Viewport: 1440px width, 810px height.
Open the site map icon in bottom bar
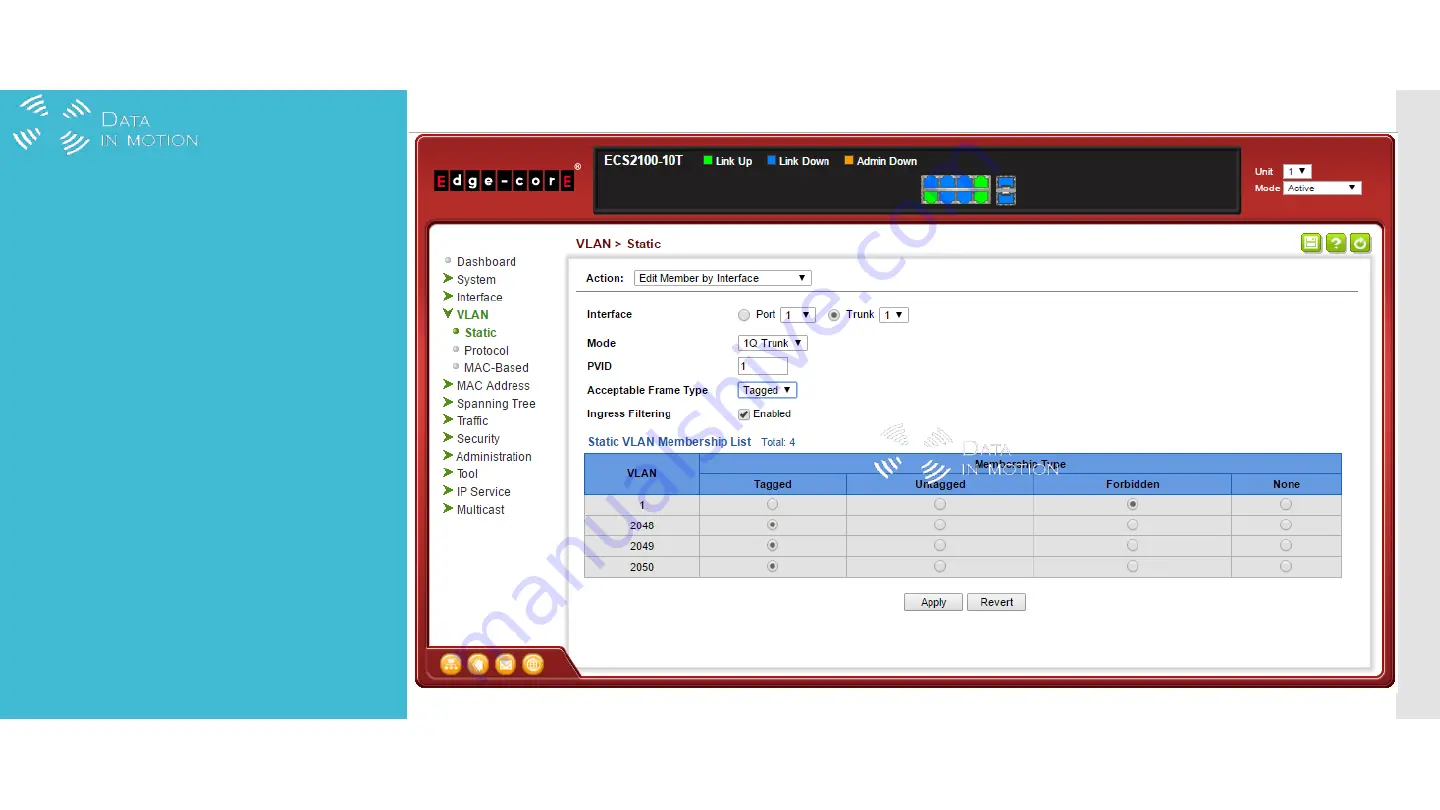451,664
